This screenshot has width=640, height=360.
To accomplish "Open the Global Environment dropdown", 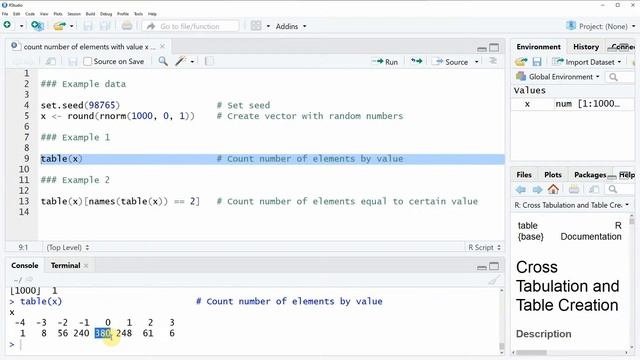I will [x=558, y=77].
